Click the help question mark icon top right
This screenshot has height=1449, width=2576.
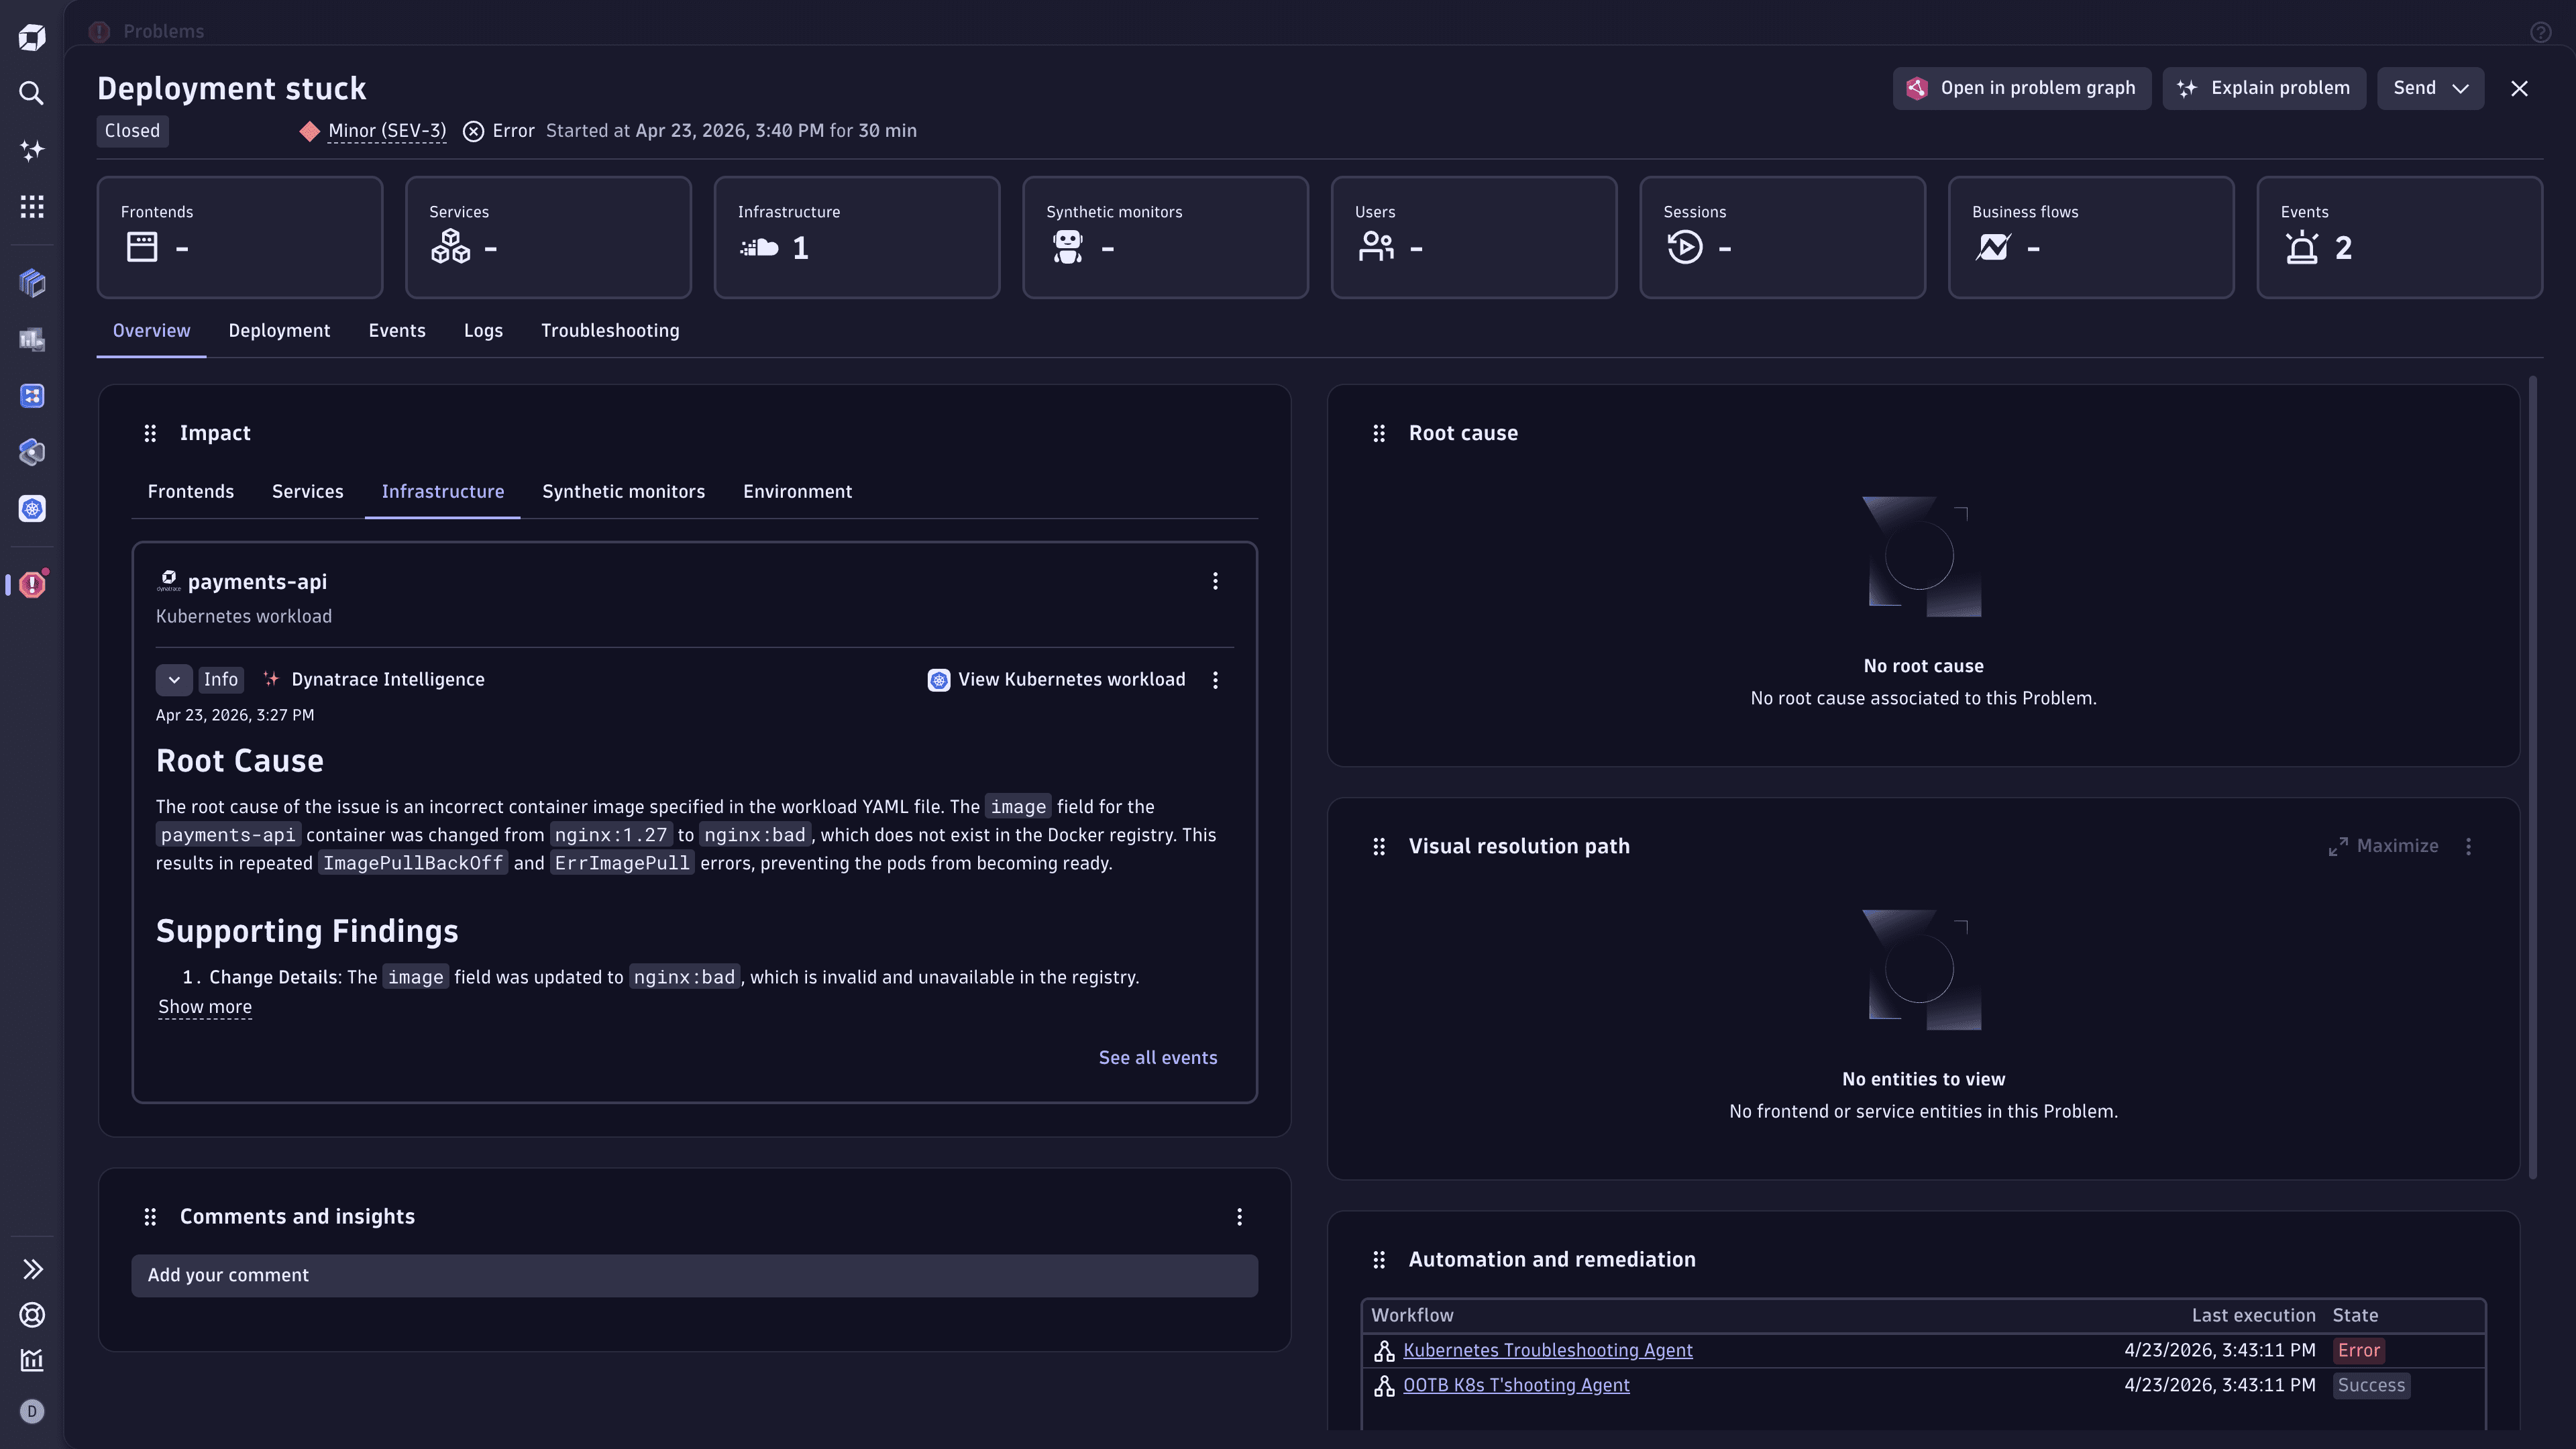coord(2540,32)
